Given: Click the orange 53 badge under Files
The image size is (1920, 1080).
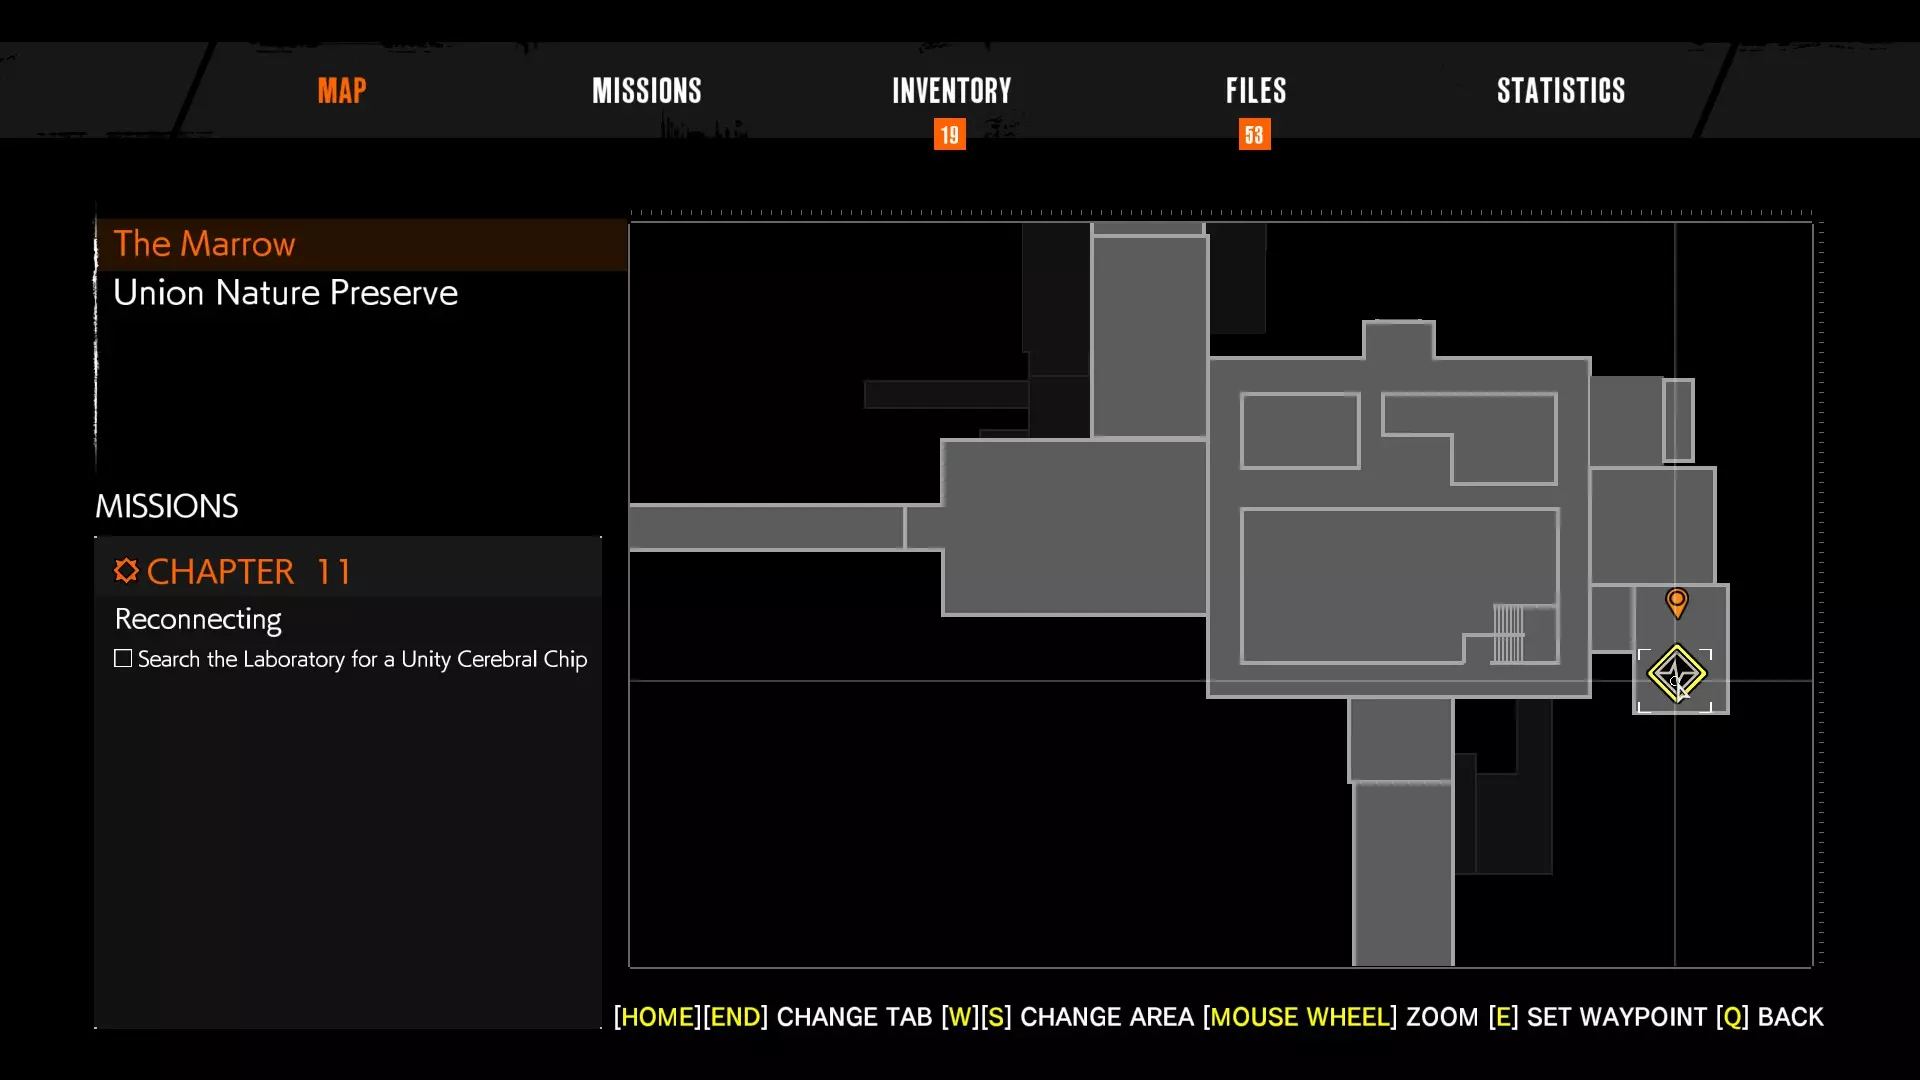Looking at the screenshot, I should [1254, 135].
